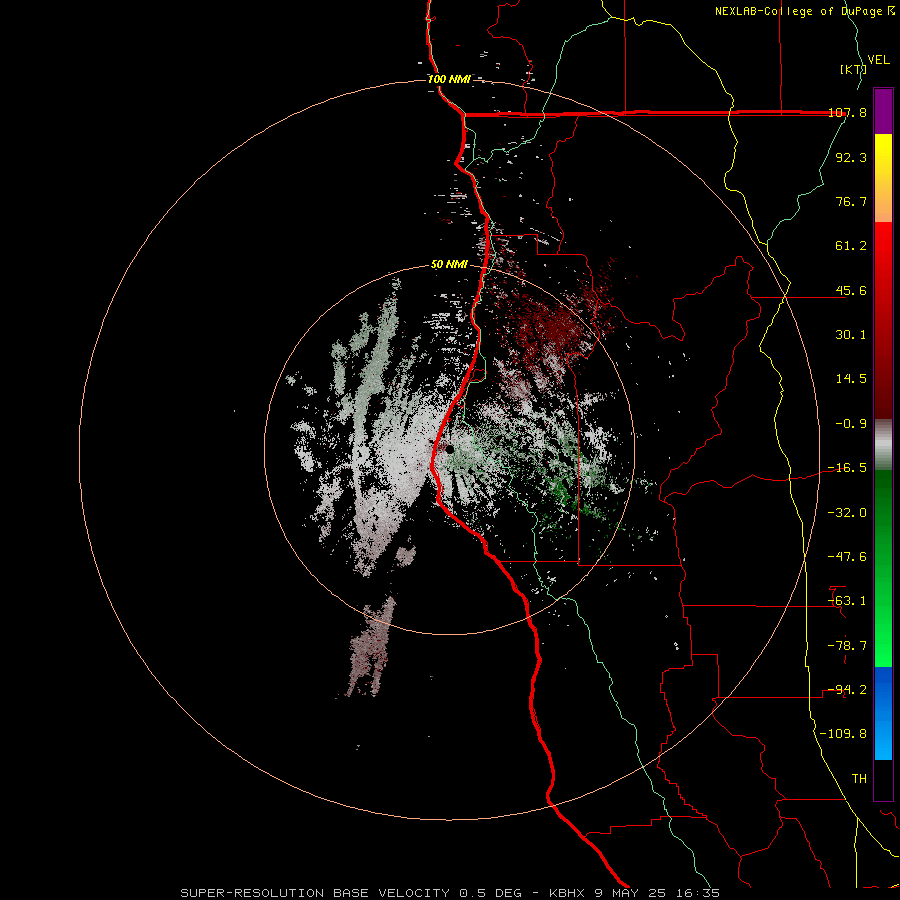
Task: Pick the purple segment of velocity color bar
Action: (883, 111)
